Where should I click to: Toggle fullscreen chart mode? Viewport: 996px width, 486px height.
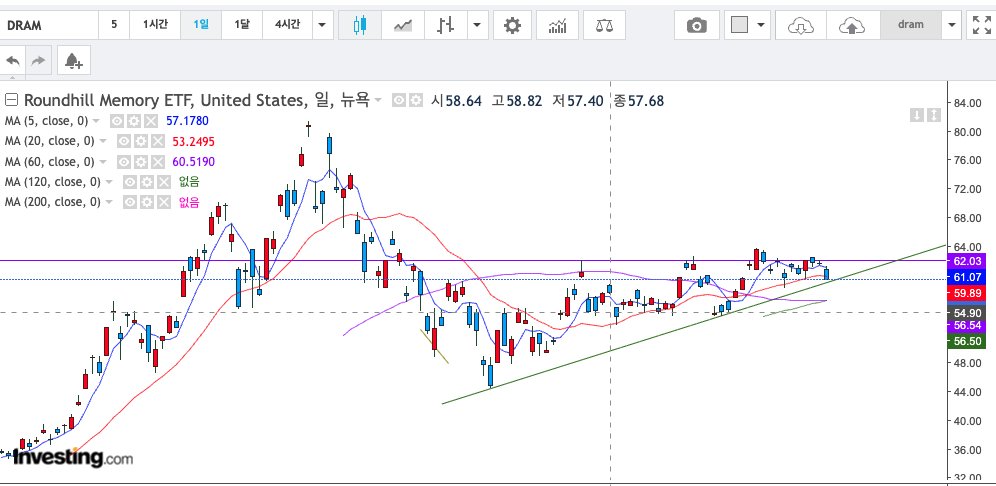coord(981,25)
